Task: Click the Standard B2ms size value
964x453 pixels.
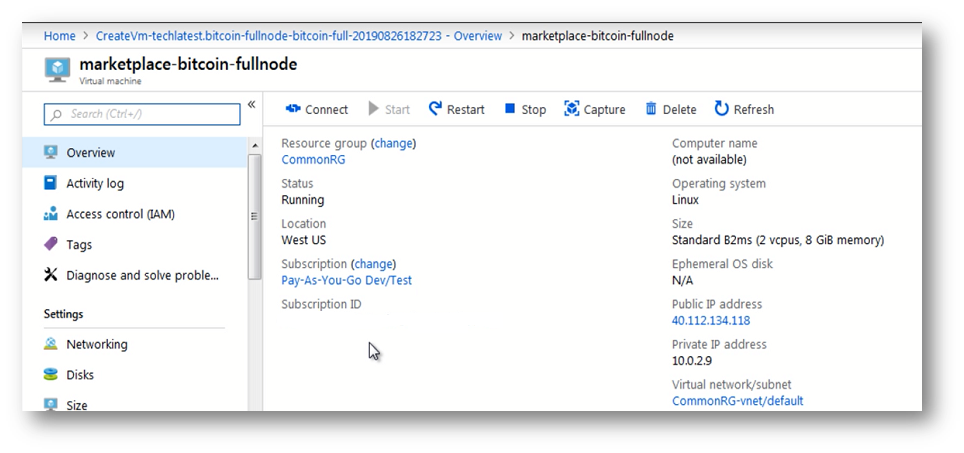Action: (x=778, y=240)
